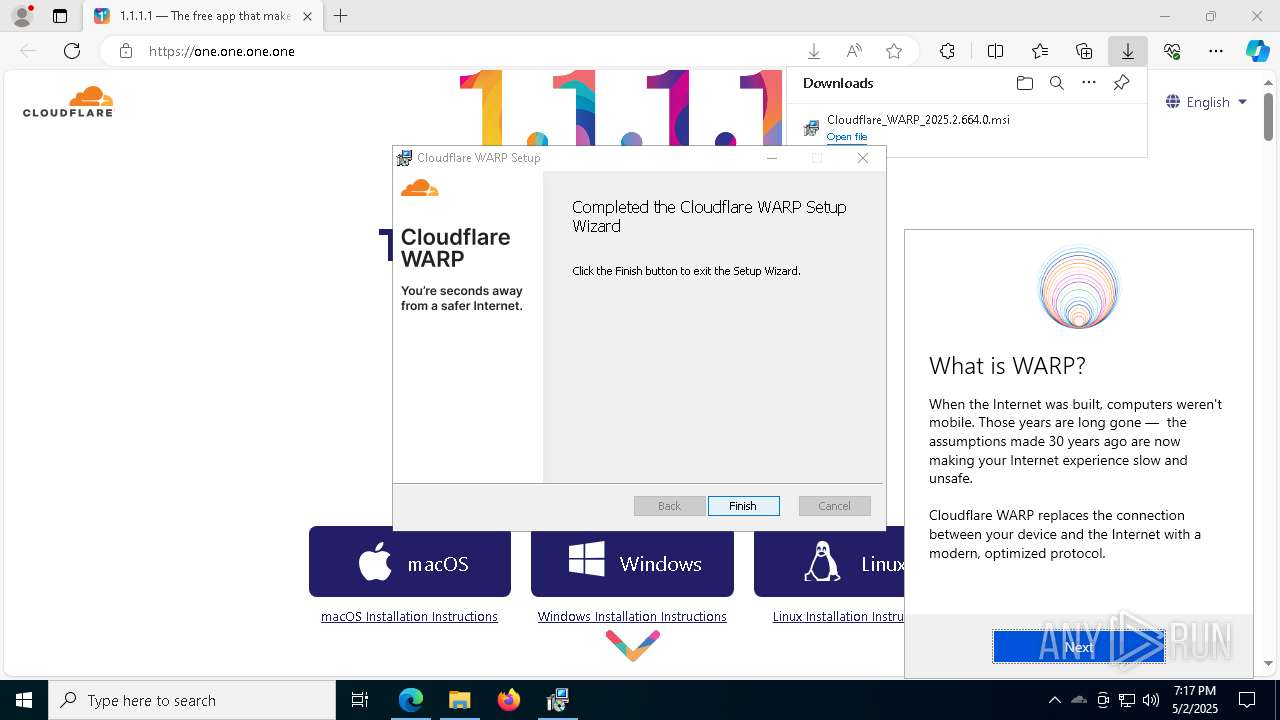Click the address bar download app icon

point(814,51)
